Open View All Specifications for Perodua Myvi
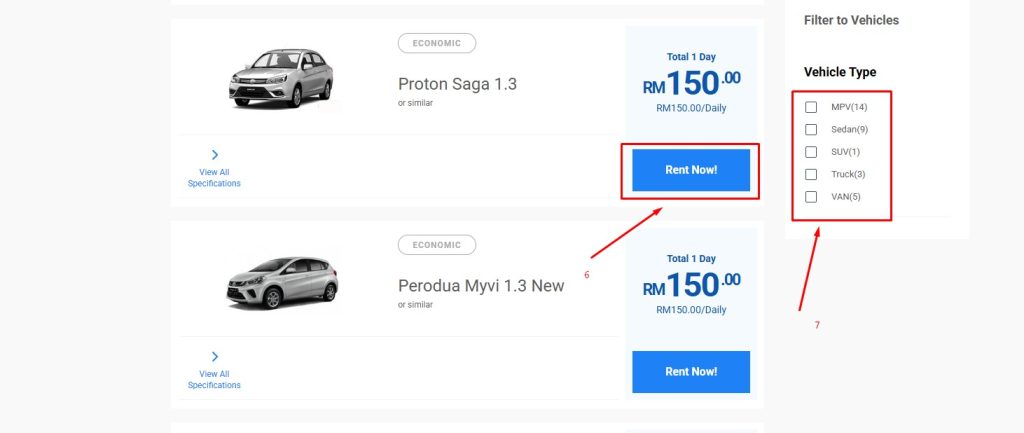Image resolution: width=1024 pixels, height=433 pixels. coord(214,380)
